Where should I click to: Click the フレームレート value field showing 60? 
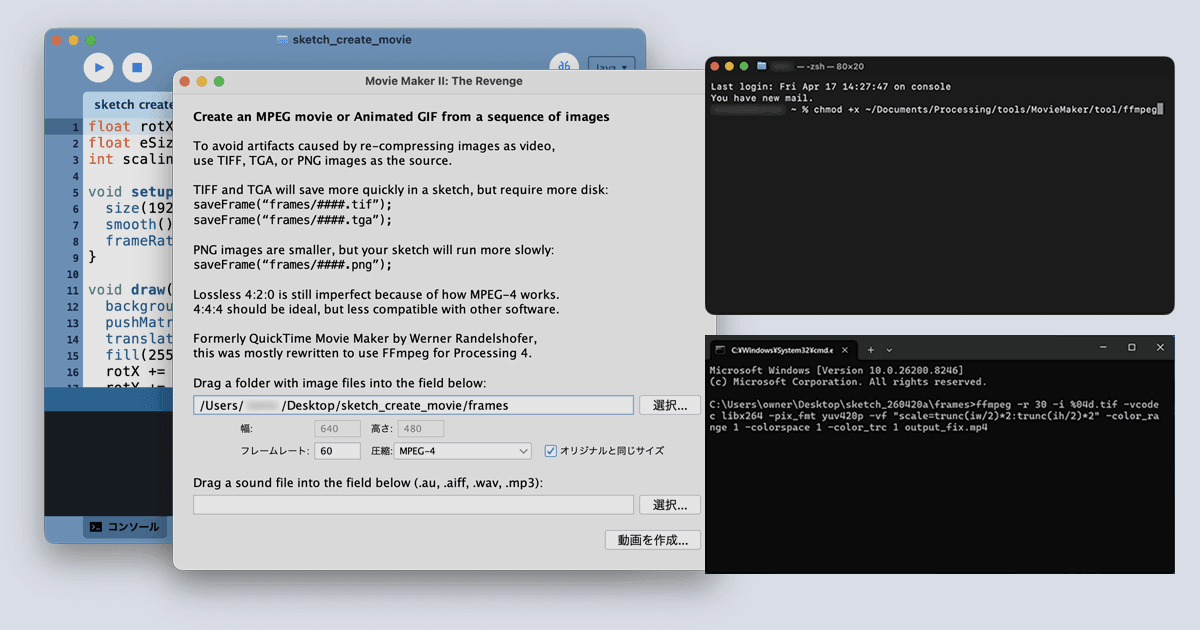337,451
